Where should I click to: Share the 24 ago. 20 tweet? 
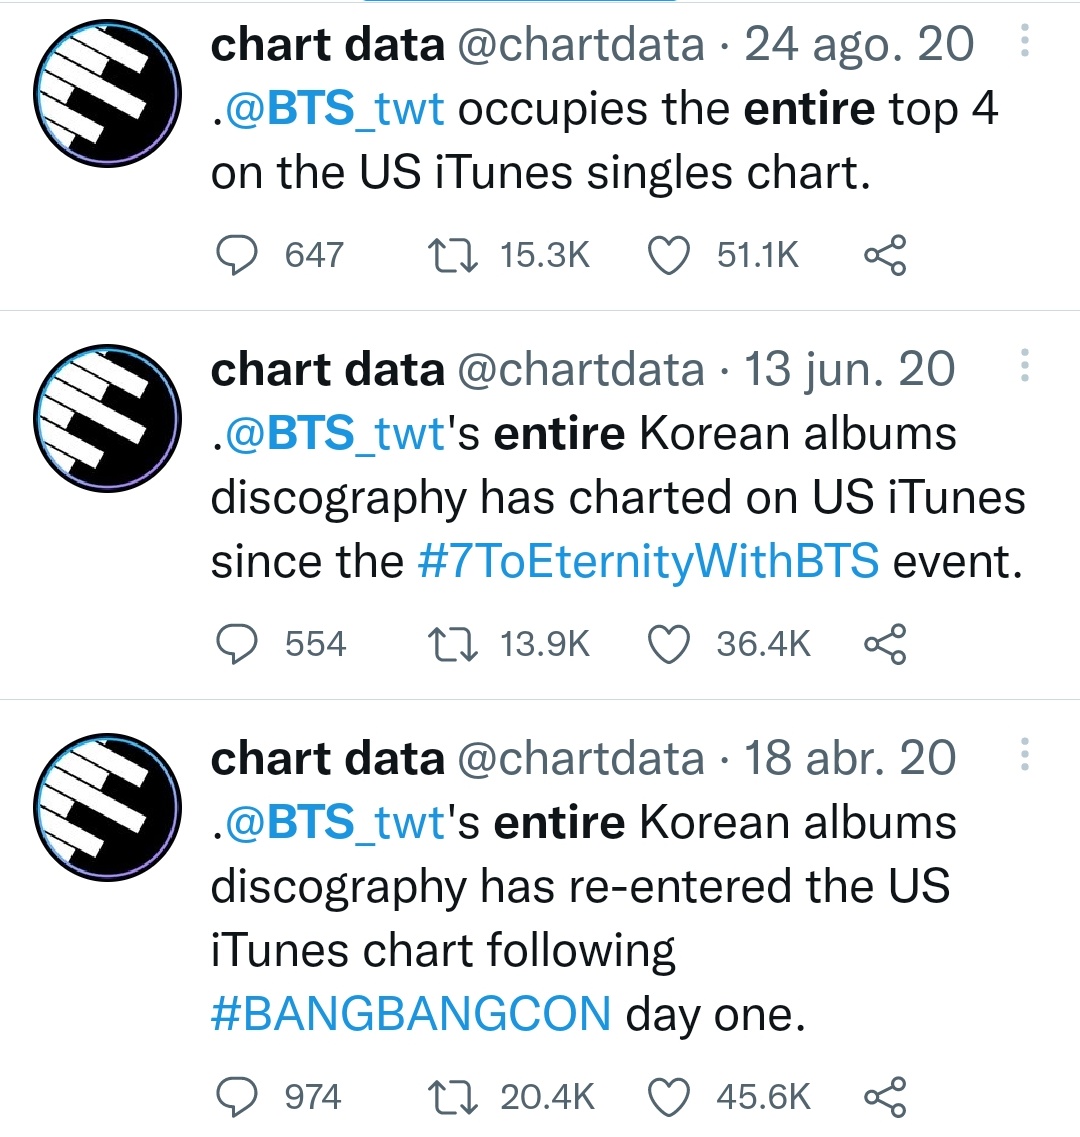(885, 255)
